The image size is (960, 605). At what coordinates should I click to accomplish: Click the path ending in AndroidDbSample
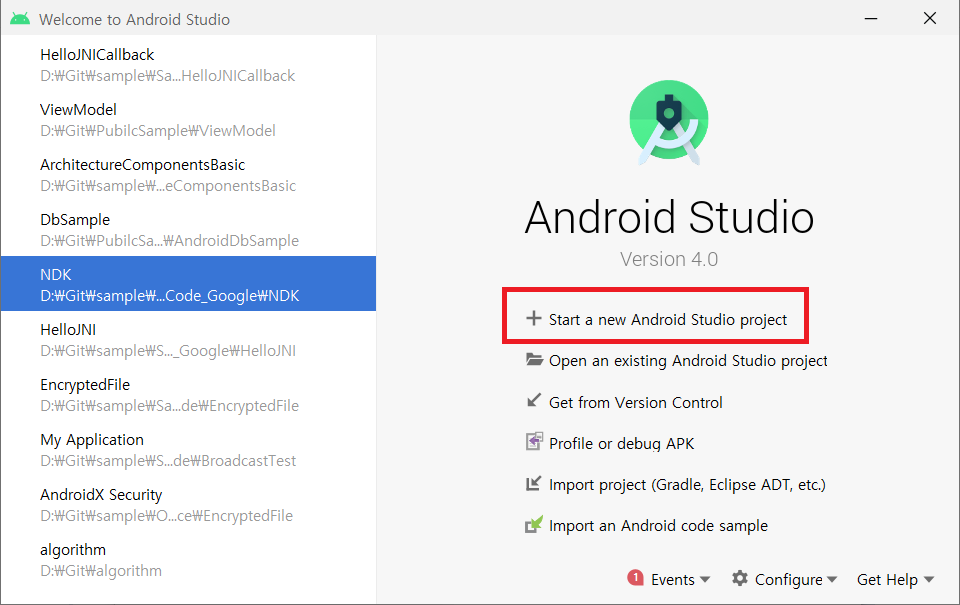[170, 241]
